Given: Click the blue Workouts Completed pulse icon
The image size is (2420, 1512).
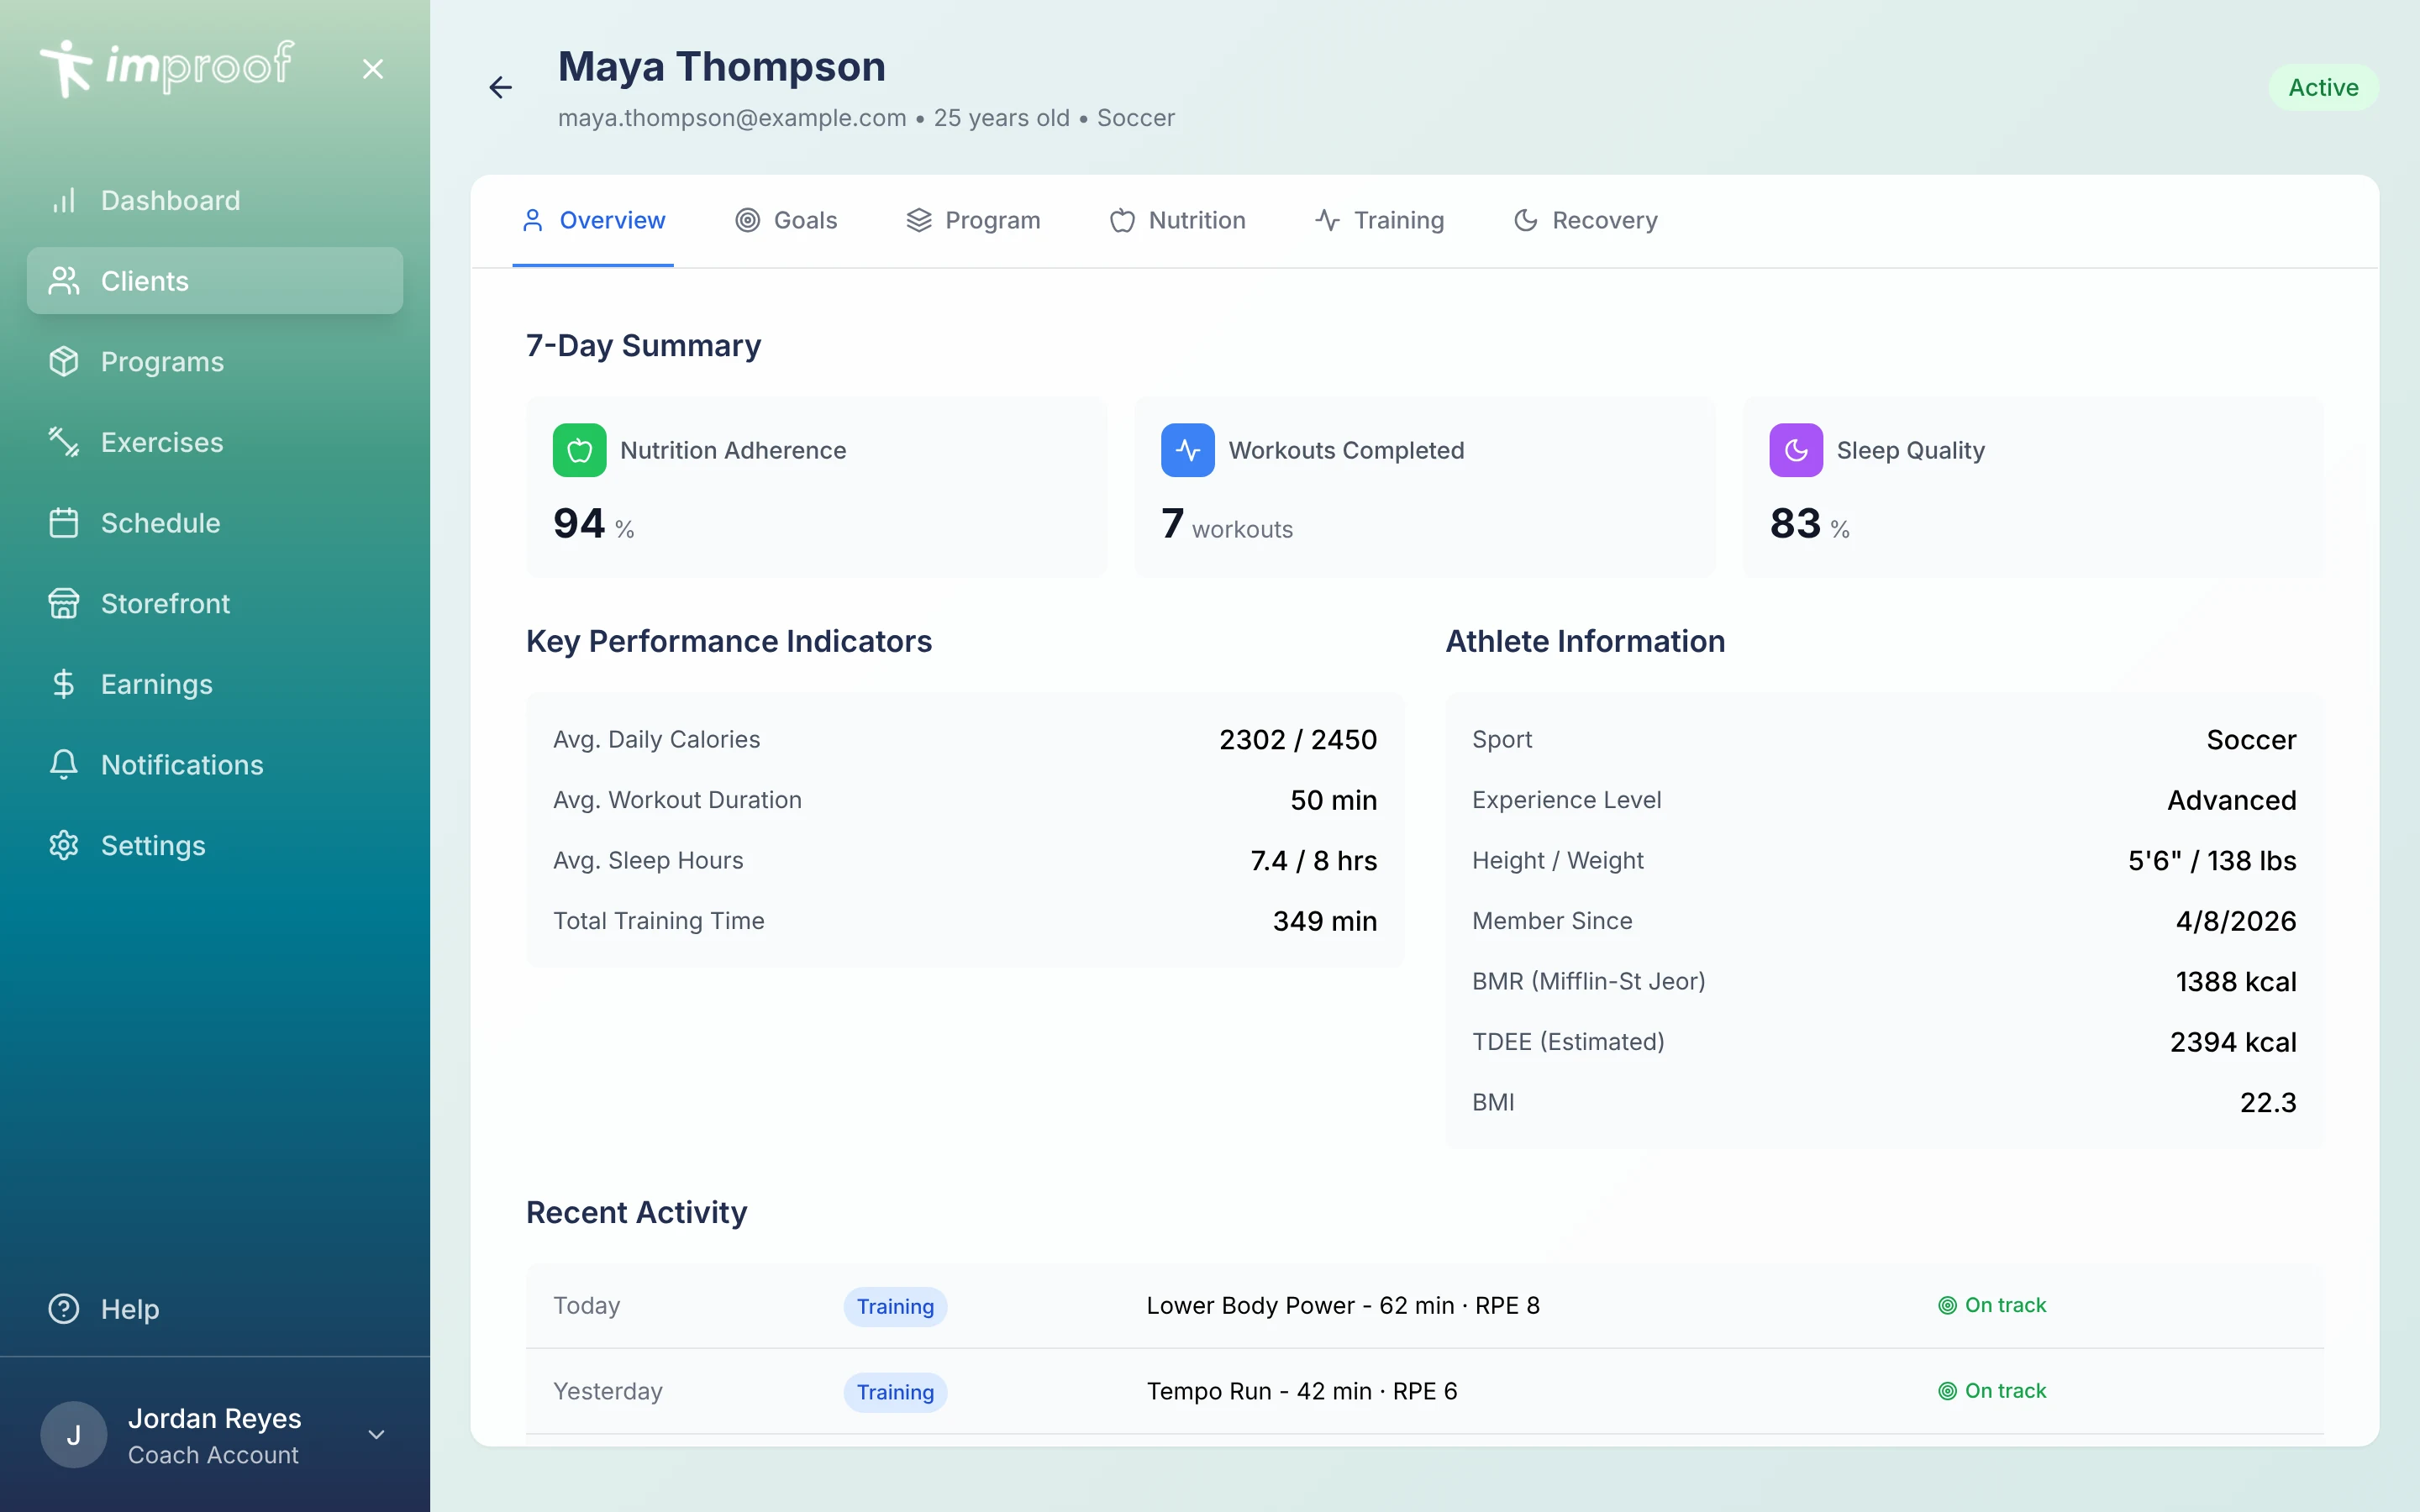Looking at the screenshot, I should (1188, 450).
